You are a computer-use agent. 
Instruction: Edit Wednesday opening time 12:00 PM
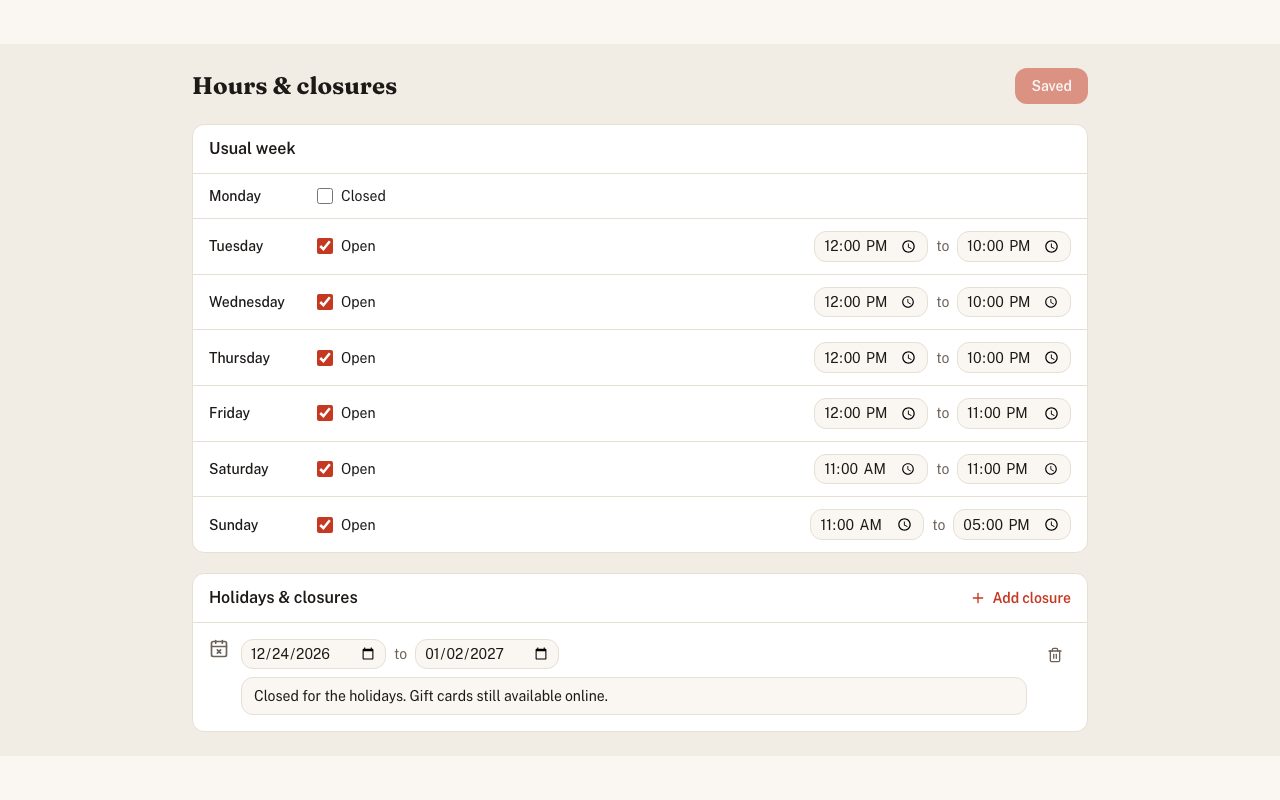(871, 302)
